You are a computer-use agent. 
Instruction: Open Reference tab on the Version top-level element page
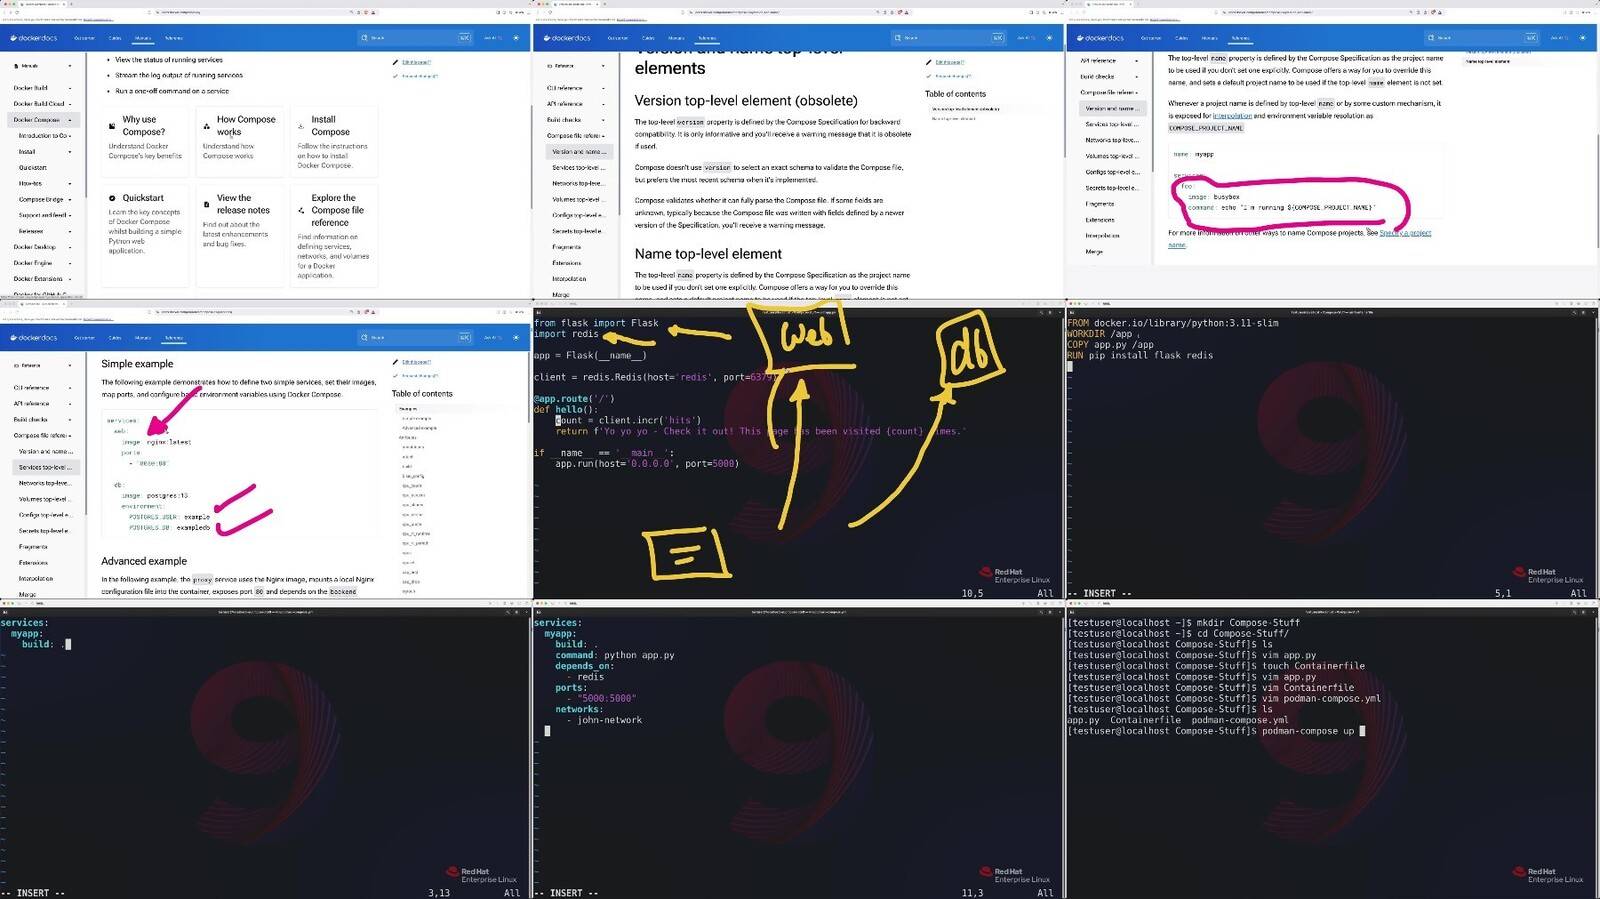tap(707, 38)
